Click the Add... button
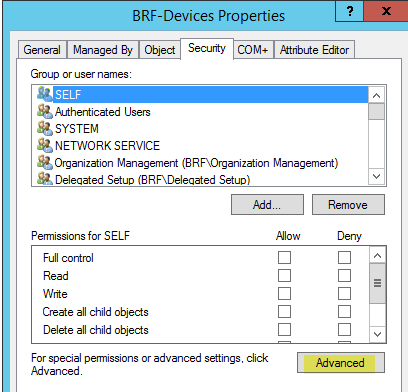 267,205
